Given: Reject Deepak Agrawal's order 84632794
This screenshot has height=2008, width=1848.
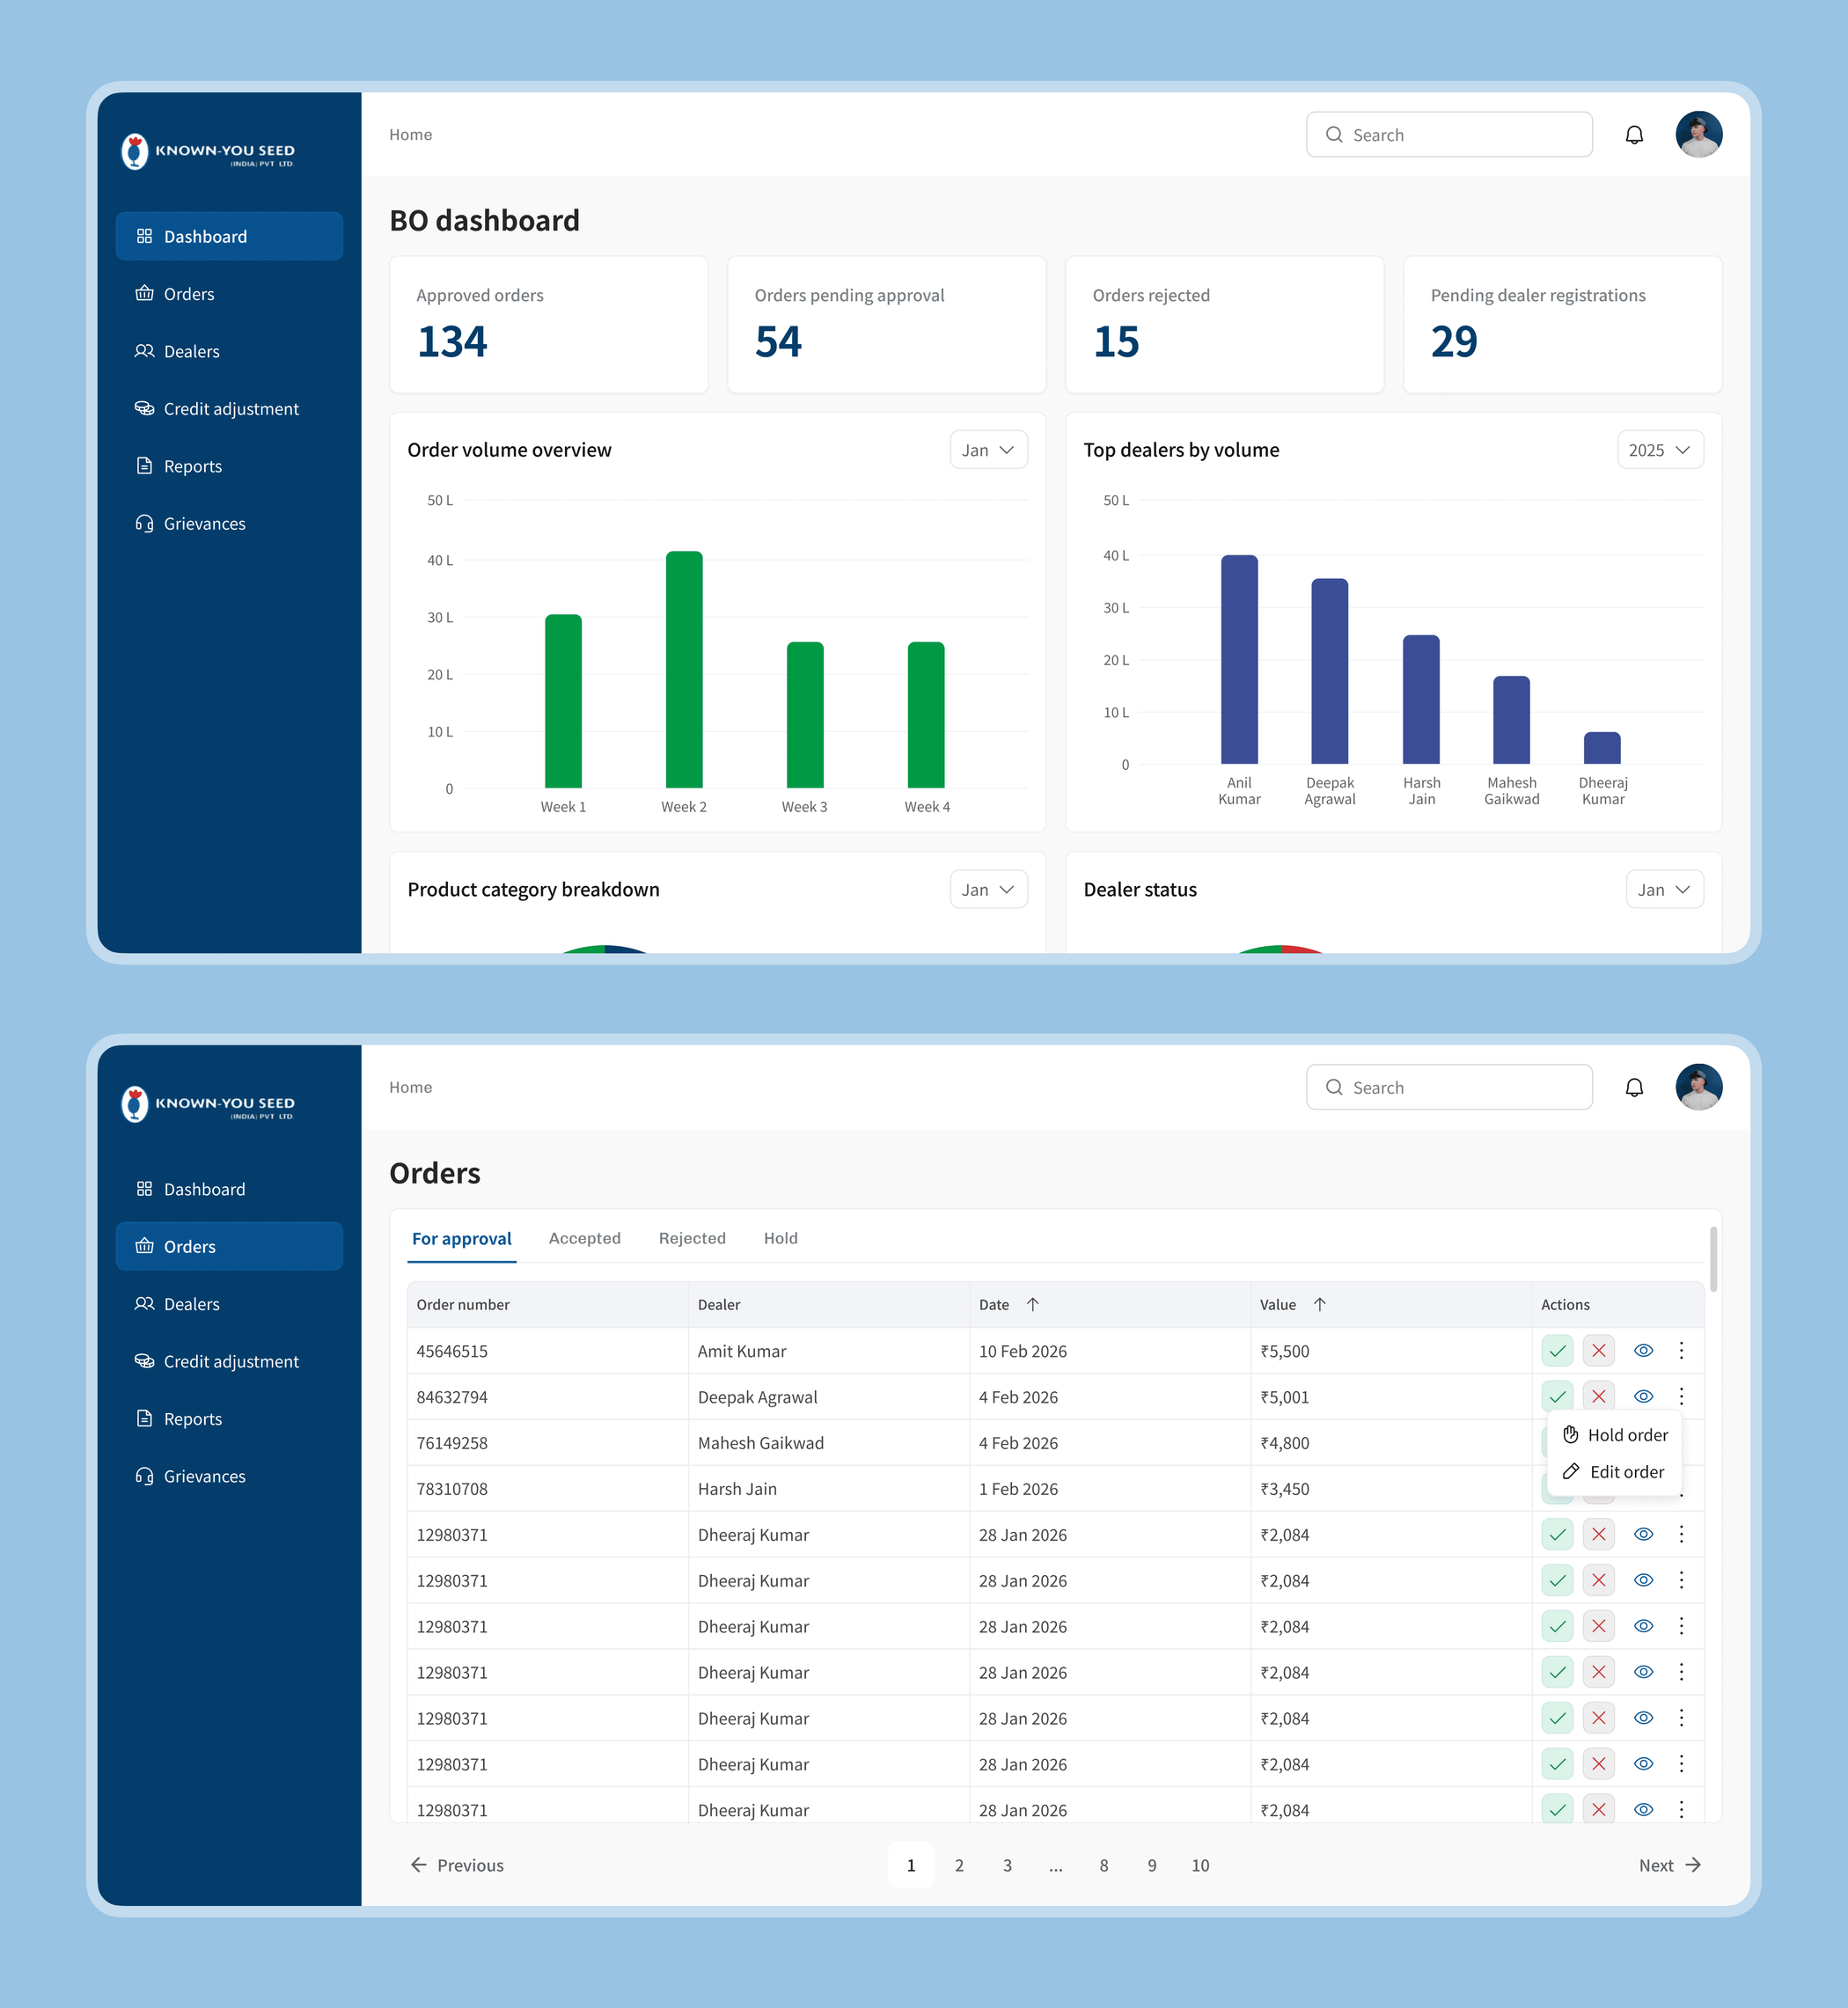Looking at the screenshot, I should [1598, 1396].
